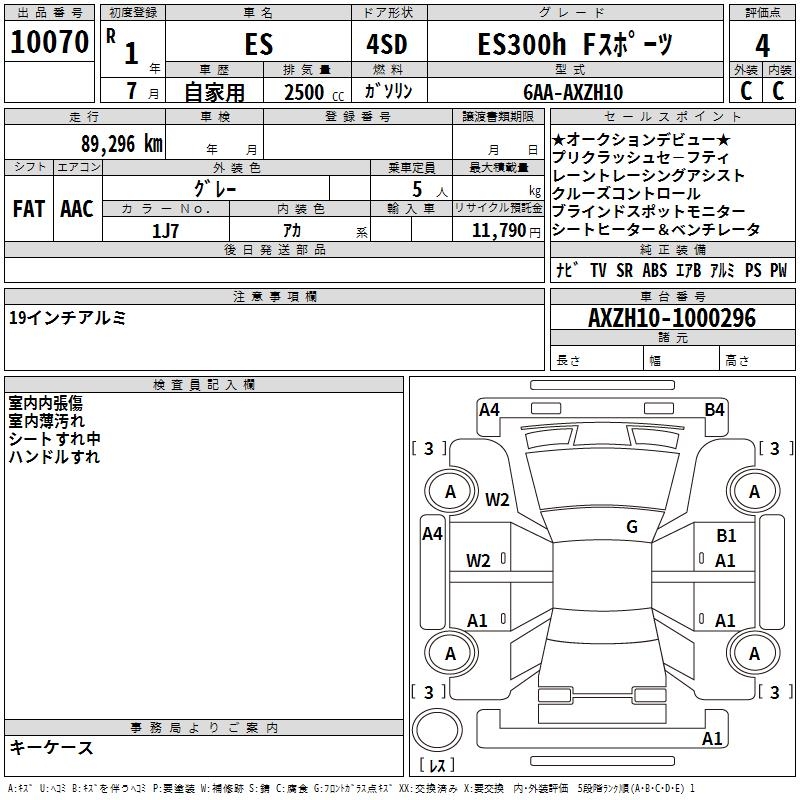Viewport: 800px width, 800px height.
Task: Select the office note キーケース
Action: click(51, 747)
